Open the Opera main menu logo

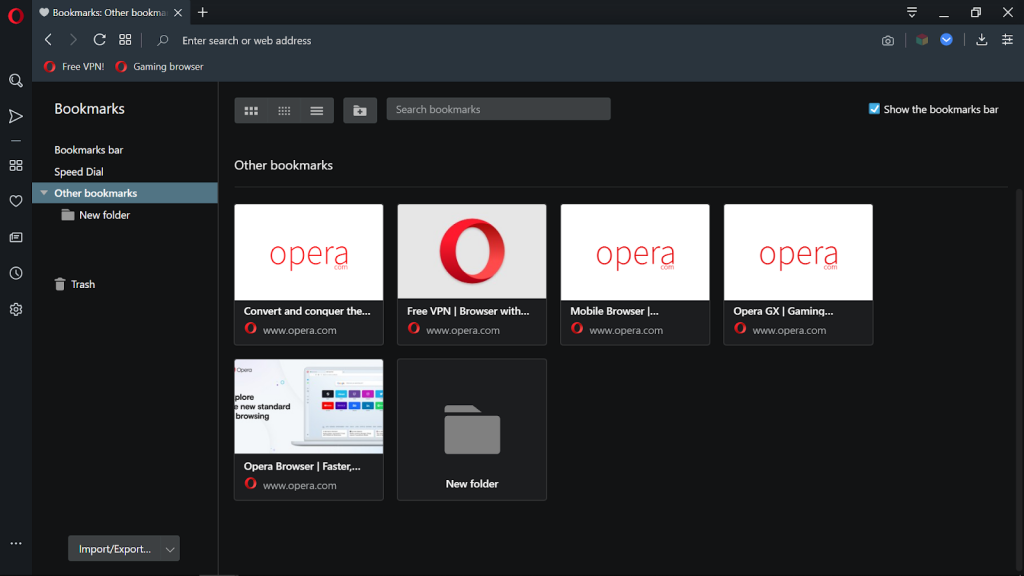[15, 15]
